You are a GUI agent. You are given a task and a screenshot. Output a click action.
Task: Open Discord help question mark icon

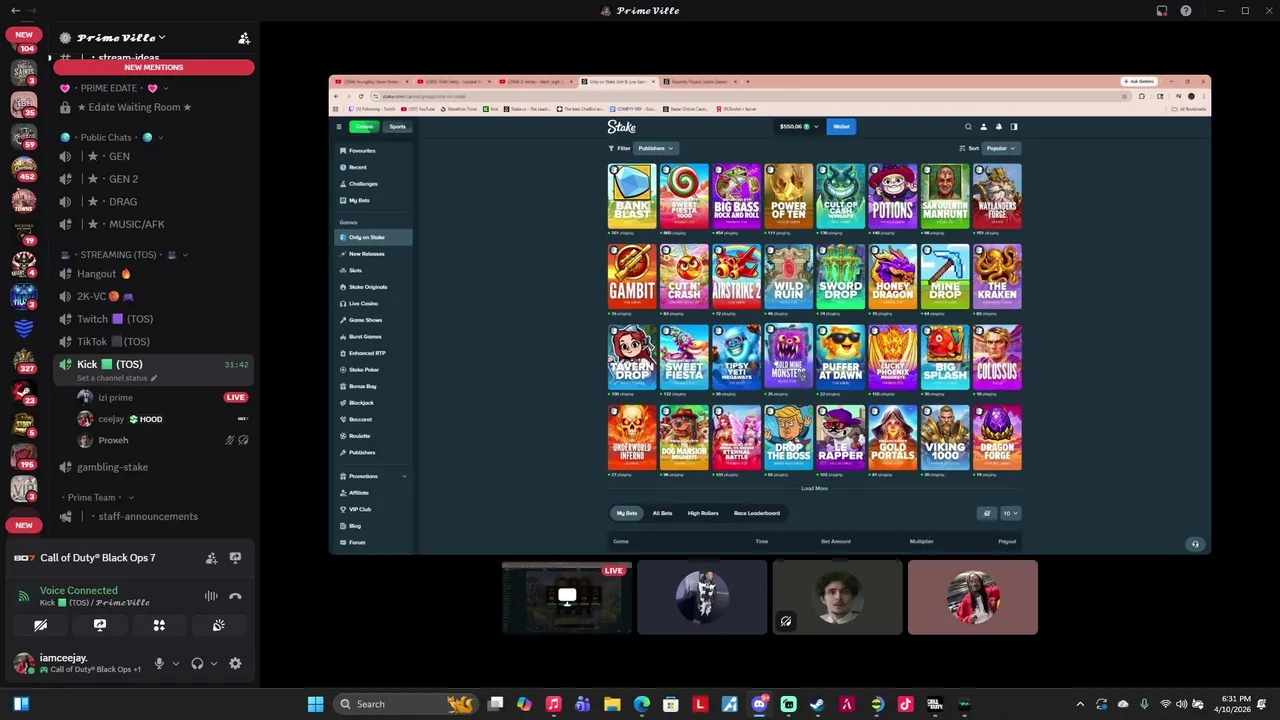pos(1186,11)
